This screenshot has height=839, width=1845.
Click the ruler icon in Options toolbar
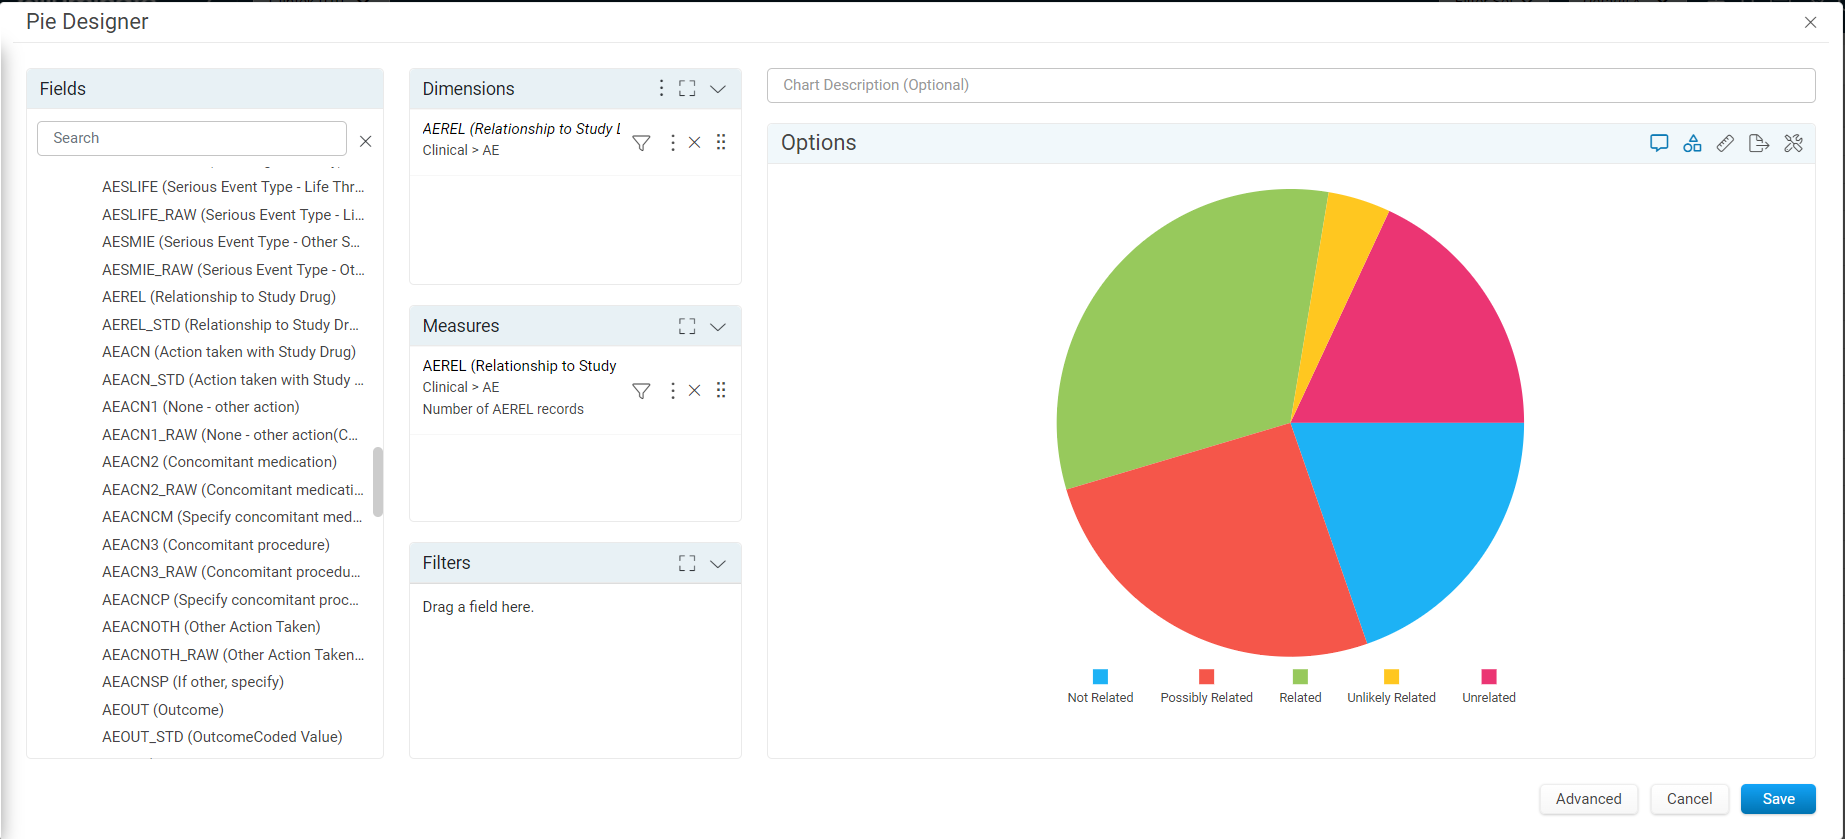(x=1725, y=143)
